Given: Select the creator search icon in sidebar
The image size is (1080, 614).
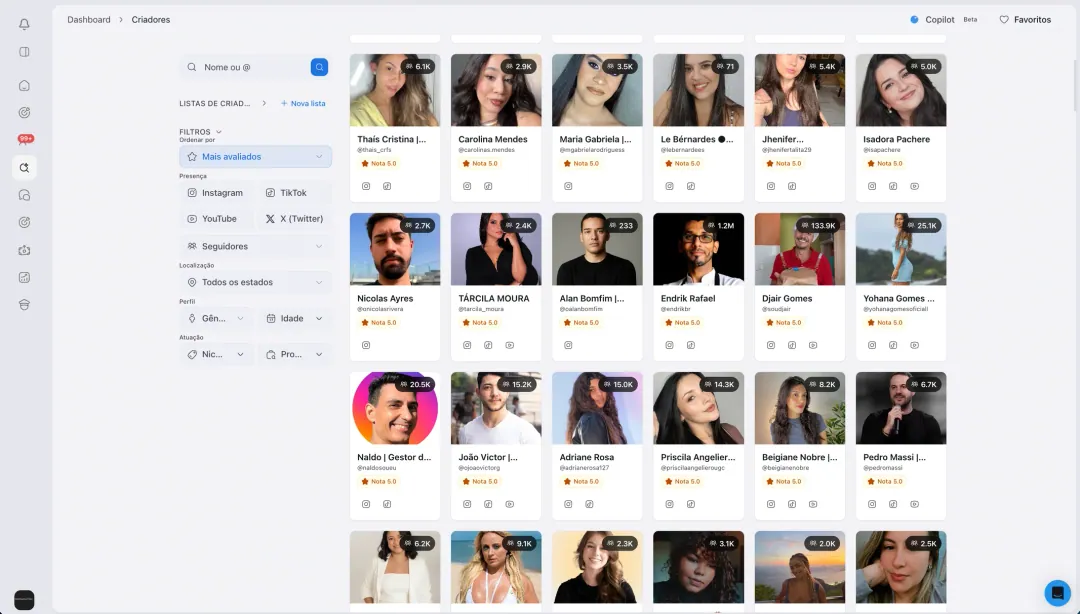Looking at the screenshot, I should pos(24,167).
